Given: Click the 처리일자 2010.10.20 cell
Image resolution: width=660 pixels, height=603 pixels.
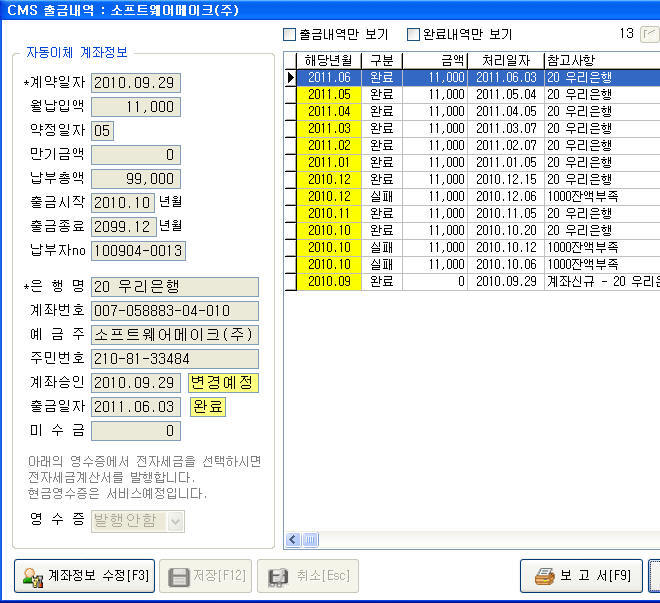Looking at the screenshot, I should click(506, 231).
